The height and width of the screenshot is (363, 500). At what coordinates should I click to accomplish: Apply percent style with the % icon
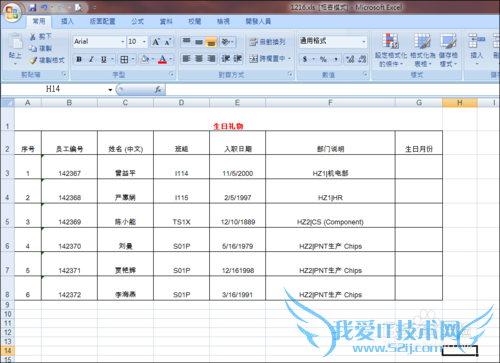[x=323, y=59]
